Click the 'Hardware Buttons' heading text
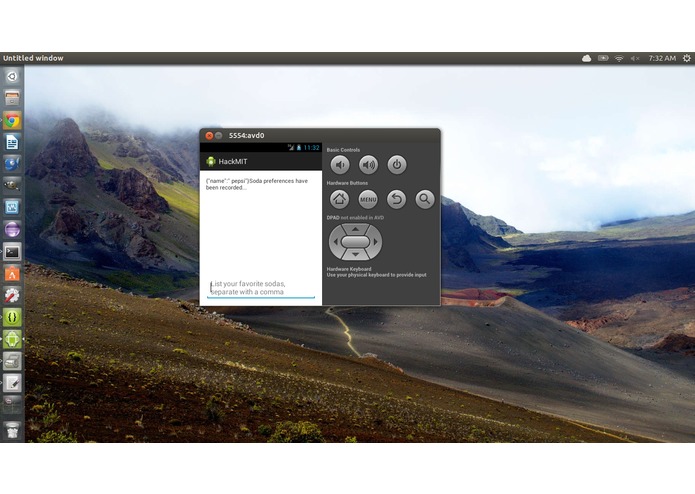 coord(347,183)
